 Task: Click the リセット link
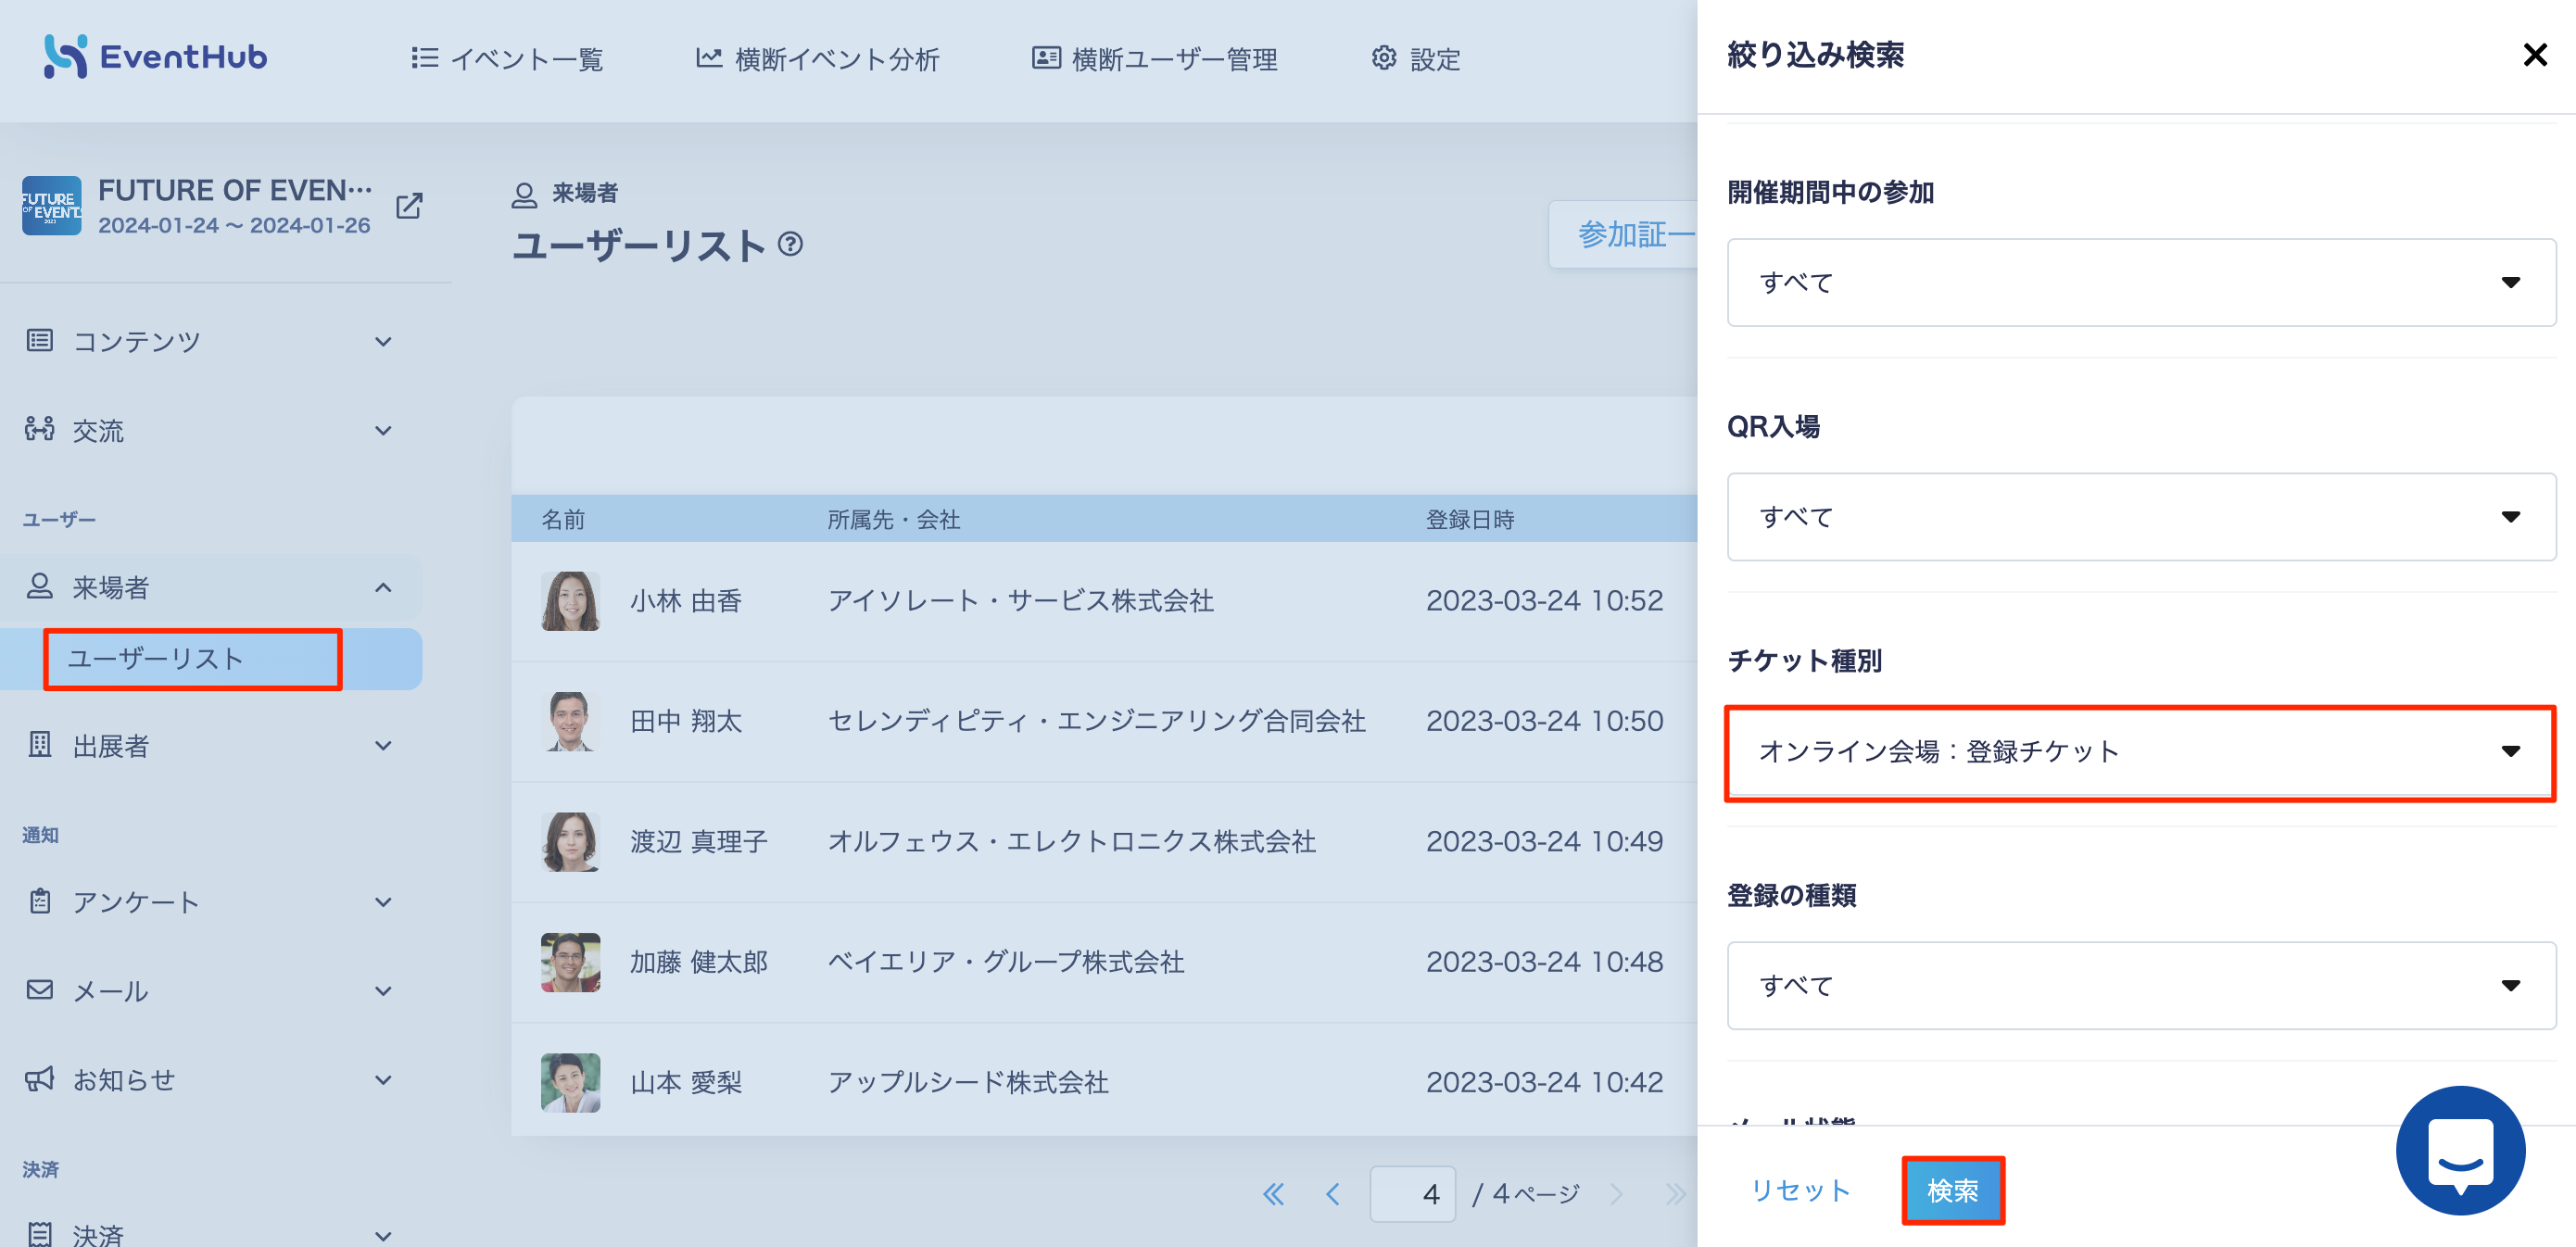[x=1800, y=1190]
